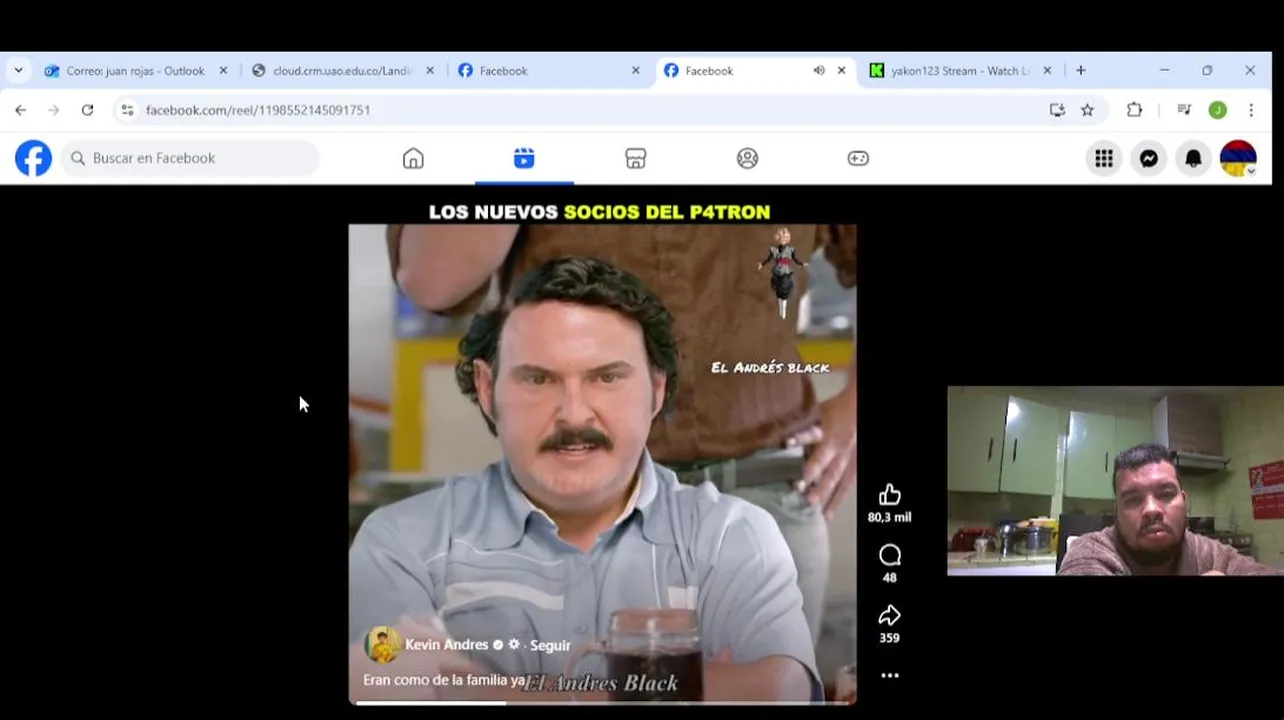
Task: Click the 80,3 mil likes count
Action: (x=889, y=517)
